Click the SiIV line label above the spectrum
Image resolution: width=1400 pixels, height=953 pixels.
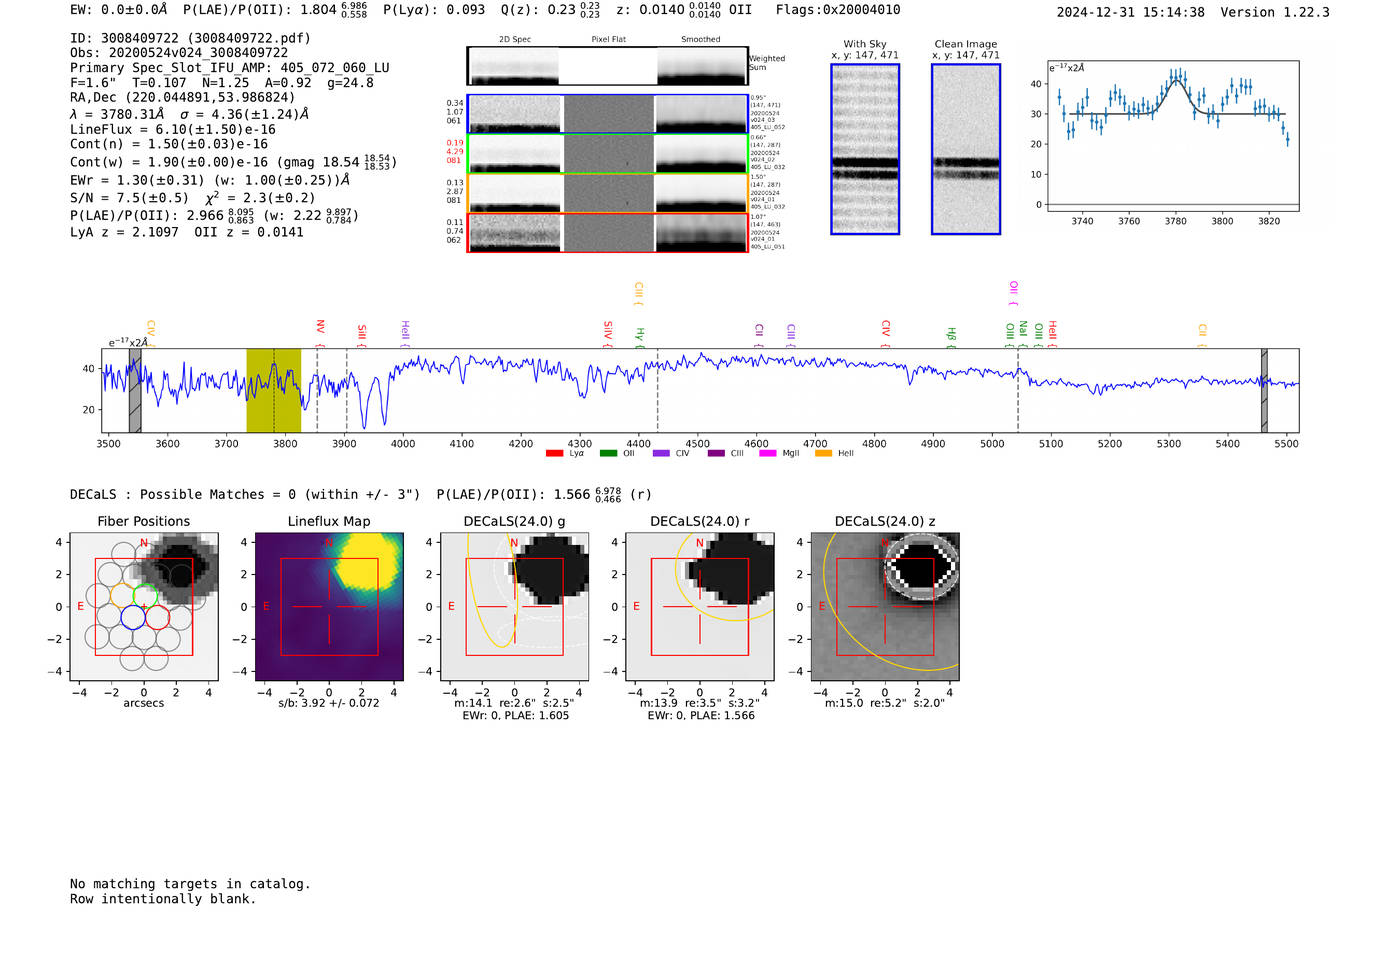point(608,332)
